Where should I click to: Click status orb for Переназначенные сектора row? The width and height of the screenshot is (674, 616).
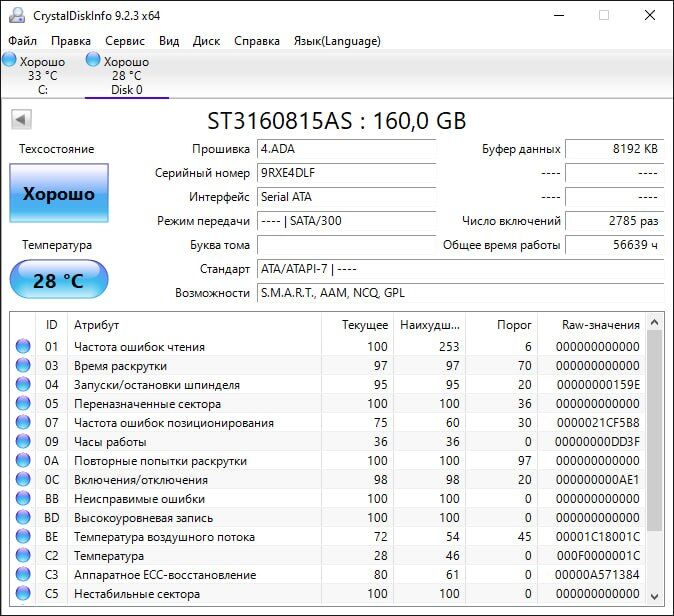(23, 404)
